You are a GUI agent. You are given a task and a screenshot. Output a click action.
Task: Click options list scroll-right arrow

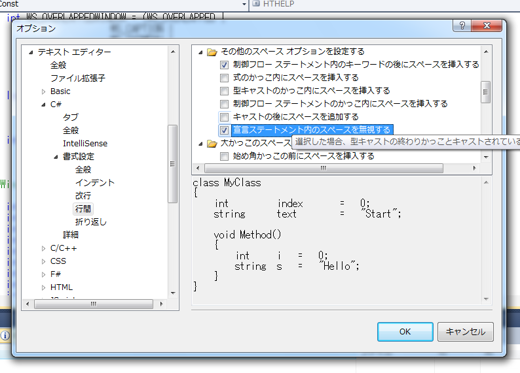pyautogui.click(x=474, y=168)
